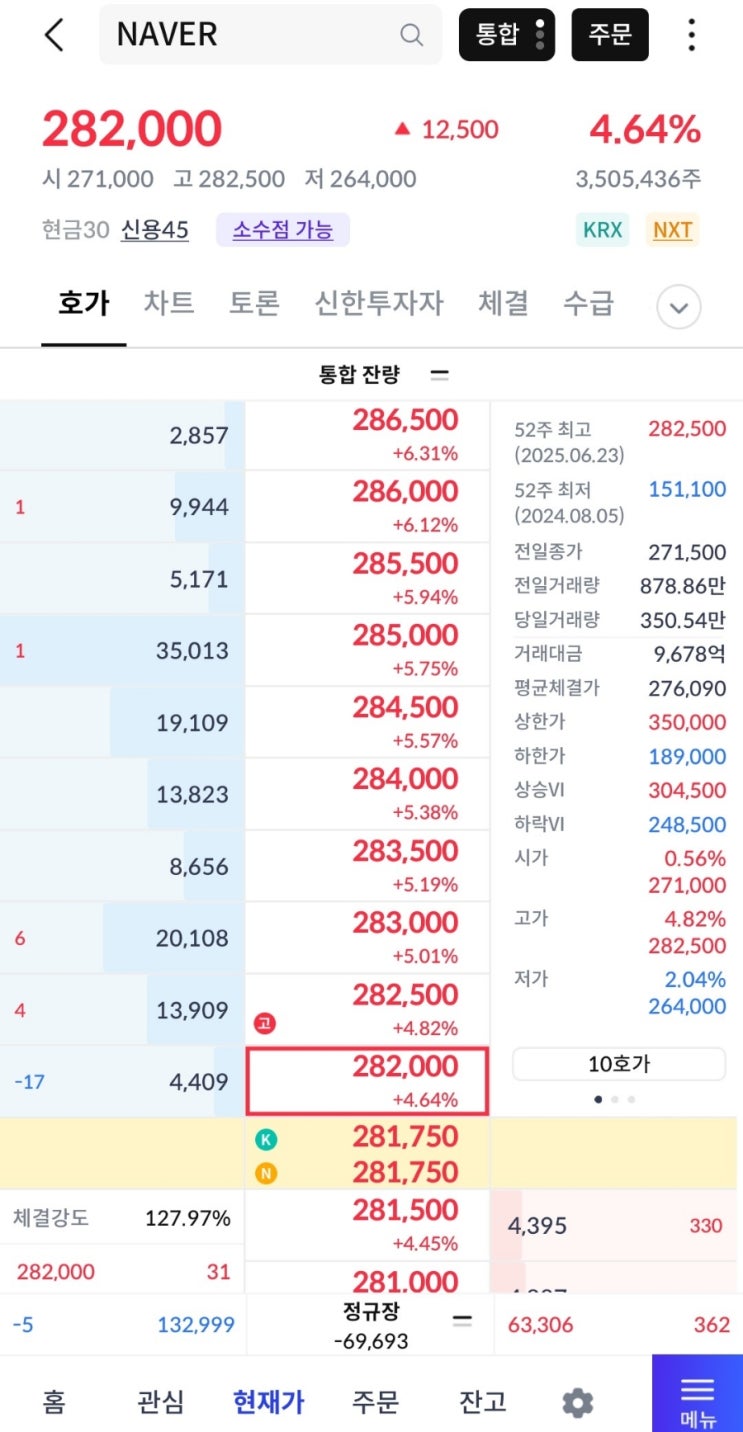Tap the red 고 high-price marker
The image size is (743, 1432).
tap(265, 1023)
